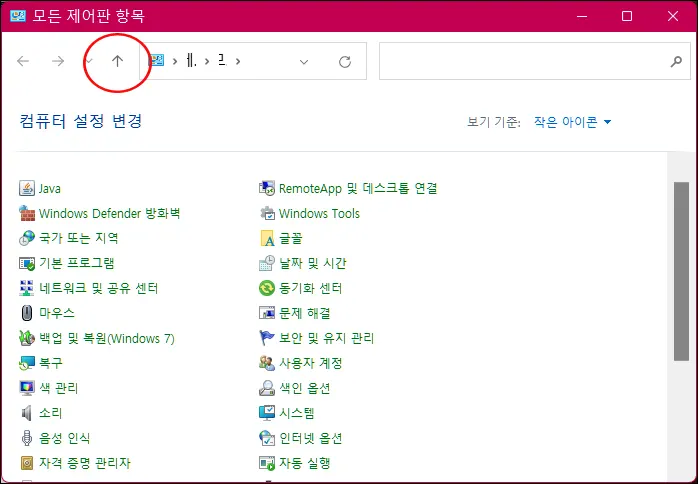Open the Windows Tools link
Image resolution: width=698 pixels, height=484 pixels.
pos(319,213)
